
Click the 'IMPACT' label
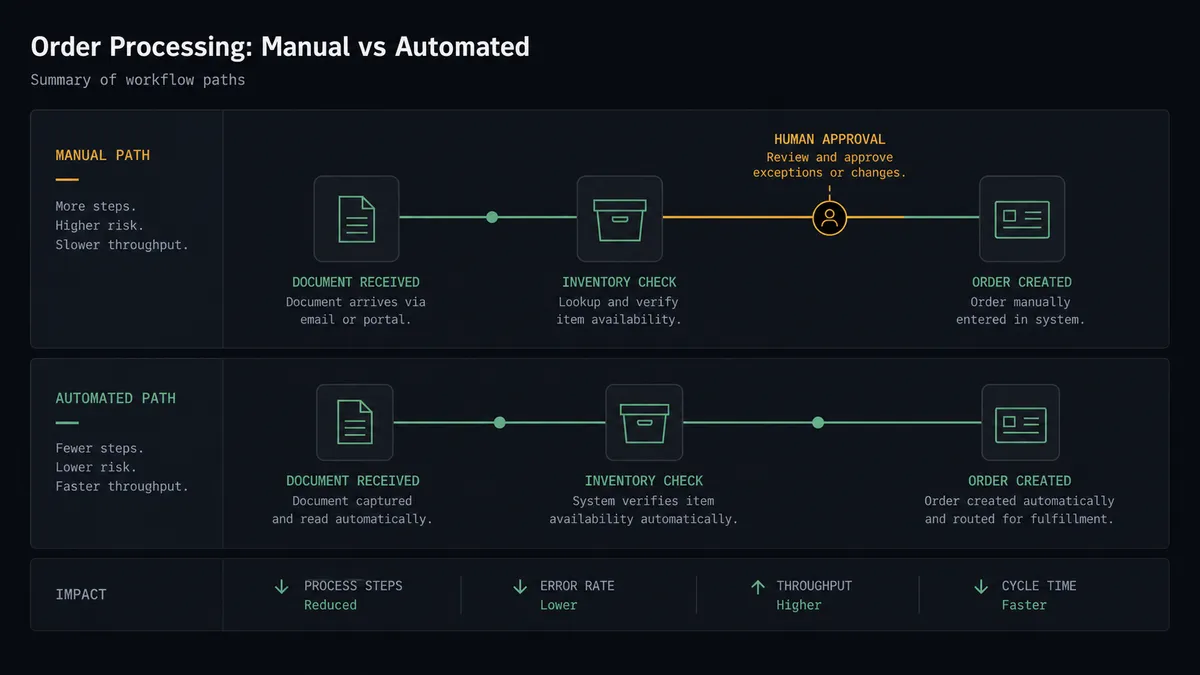pyautogui.click(x=81, y=594)
